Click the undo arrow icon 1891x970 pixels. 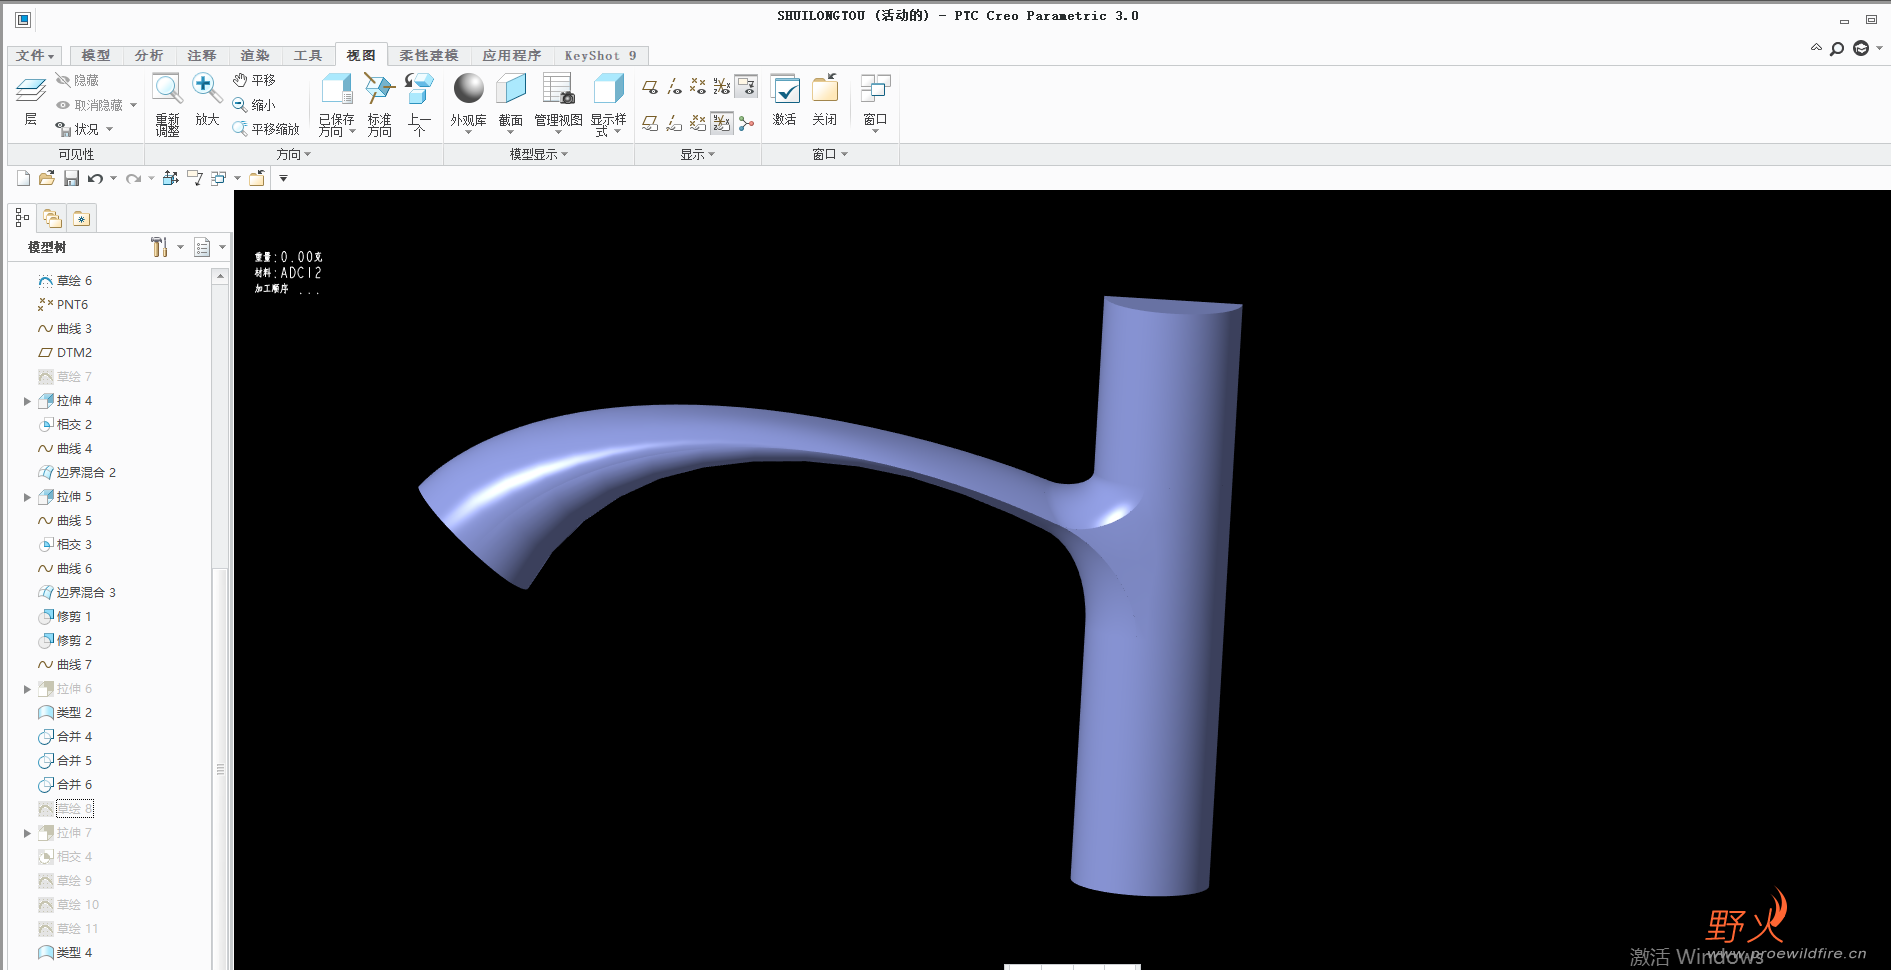95,178
